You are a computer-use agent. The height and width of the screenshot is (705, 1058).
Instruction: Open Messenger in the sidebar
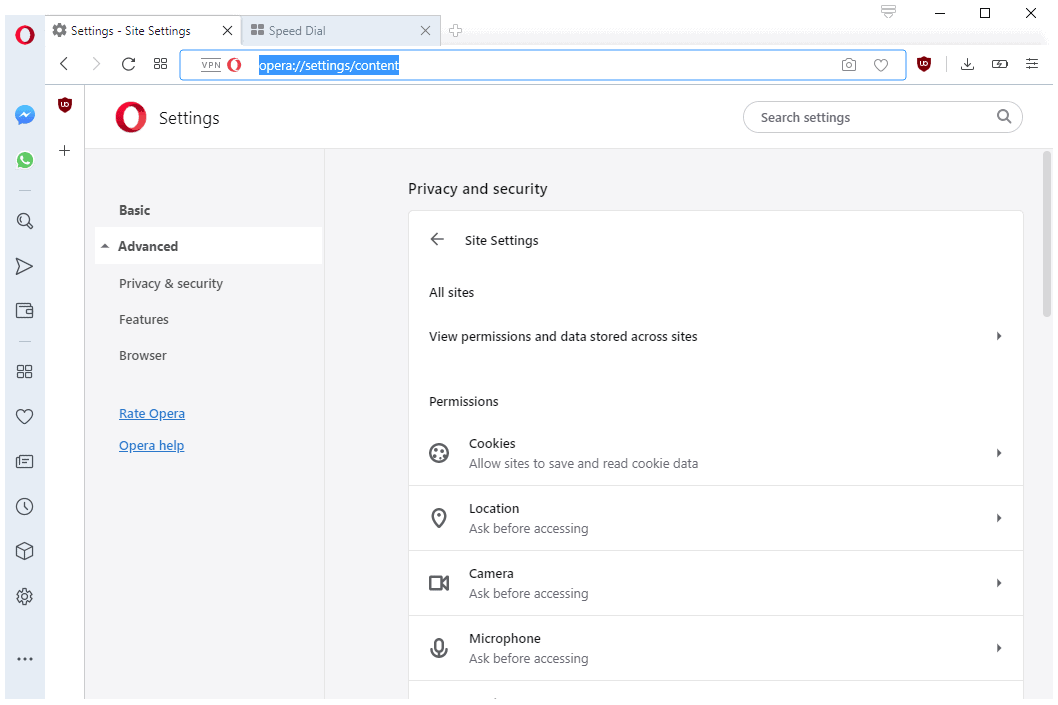(x=25, y=115)
